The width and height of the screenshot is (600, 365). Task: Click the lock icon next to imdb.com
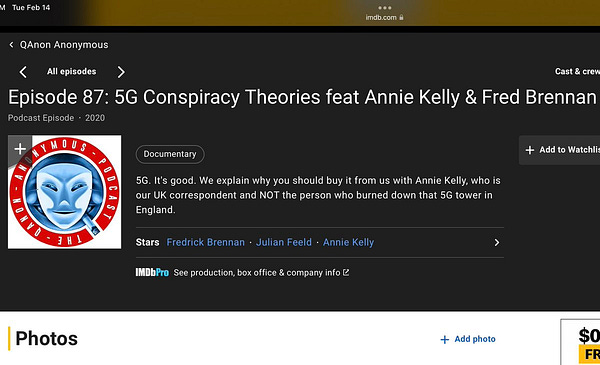[x=401, y=17]
